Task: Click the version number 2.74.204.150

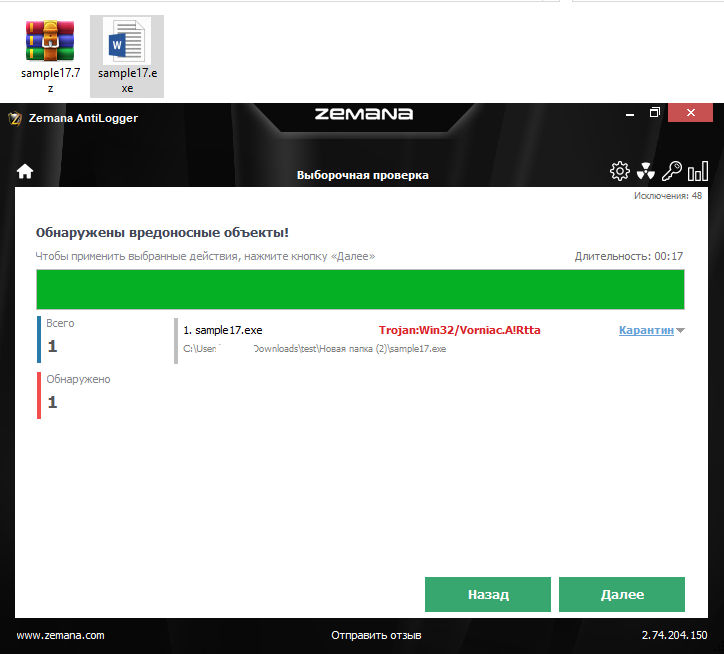Action: (x=674, y=636)
